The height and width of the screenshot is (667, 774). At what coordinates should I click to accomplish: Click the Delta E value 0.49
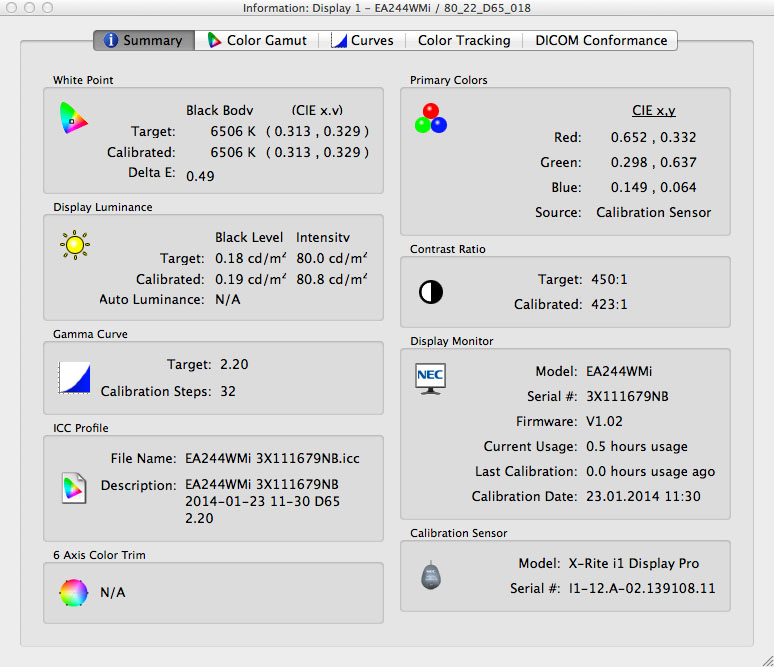(200, 176)
